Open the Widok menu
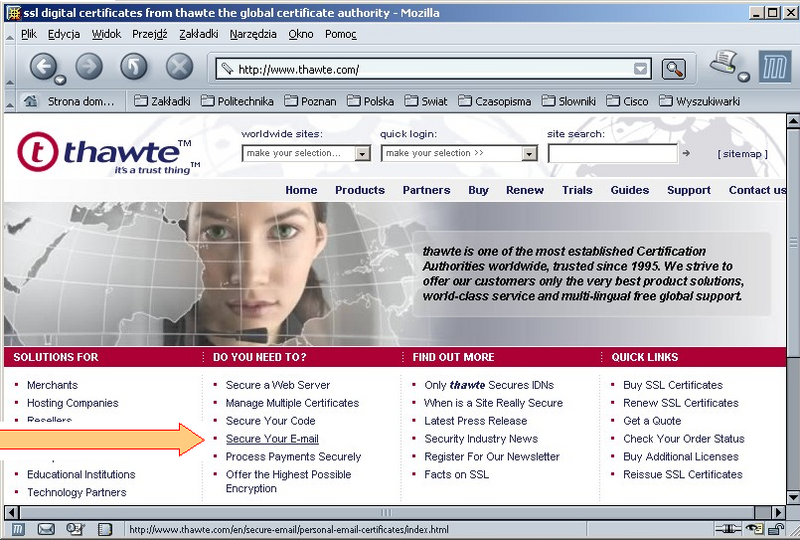This screenshot has height=540, width=800. (106, 34)
